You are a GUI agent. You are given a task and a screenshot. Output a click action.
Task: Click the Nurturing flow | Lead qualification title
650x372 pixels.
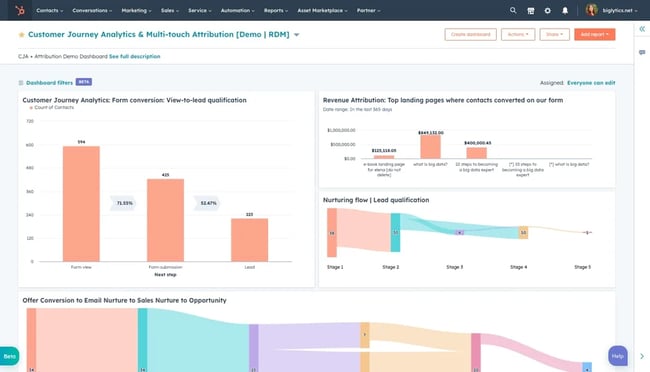[376, 200]
